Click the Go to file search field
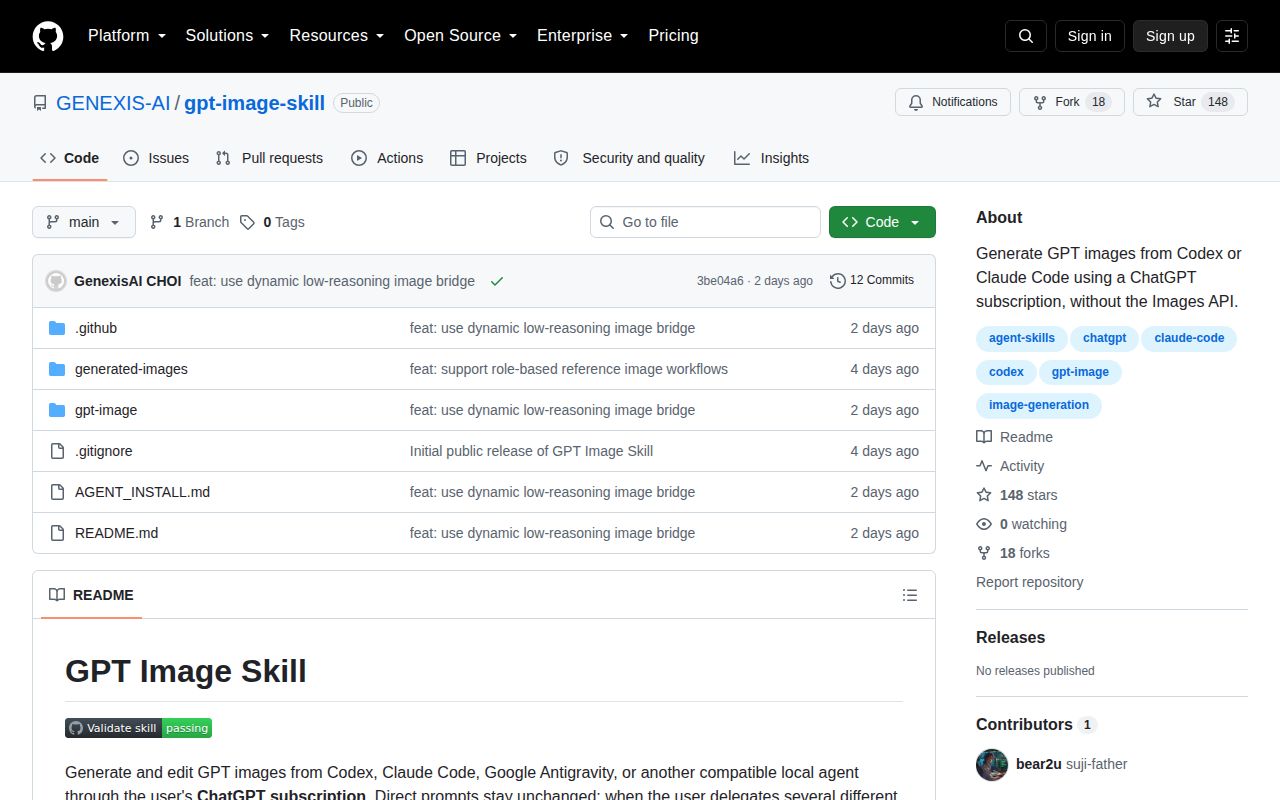 [x=705, y=222]
